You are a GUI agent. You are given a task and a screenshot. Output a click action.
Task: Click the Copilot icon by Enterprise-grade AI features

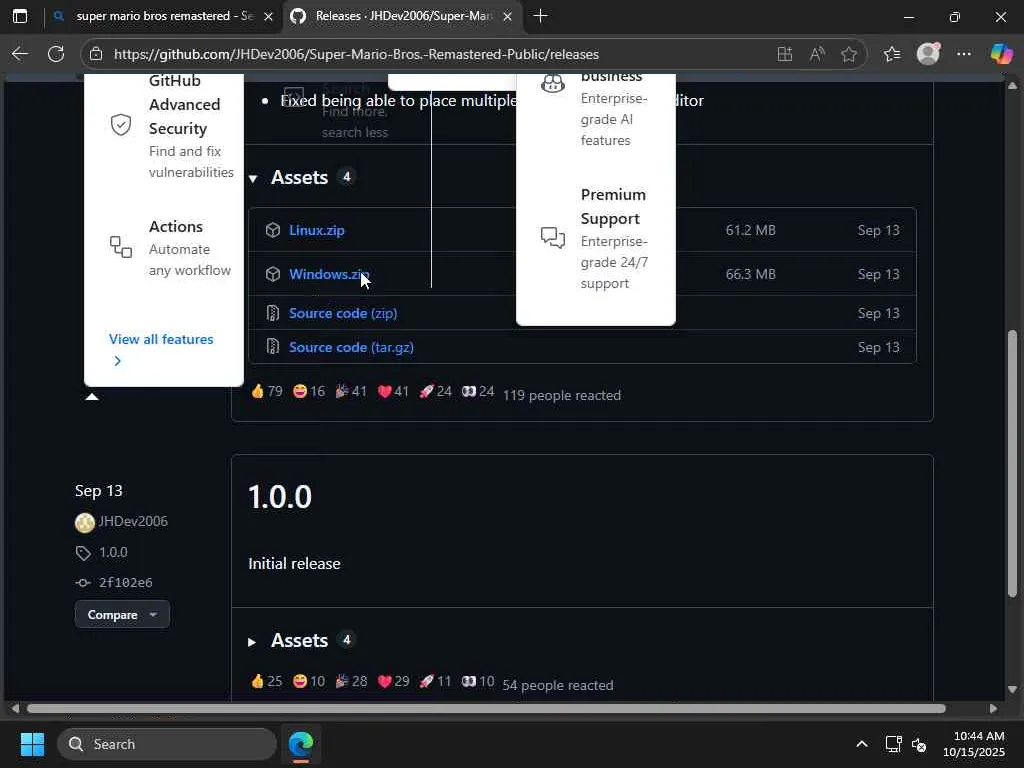pyautogui.click(x=552, y=84)
